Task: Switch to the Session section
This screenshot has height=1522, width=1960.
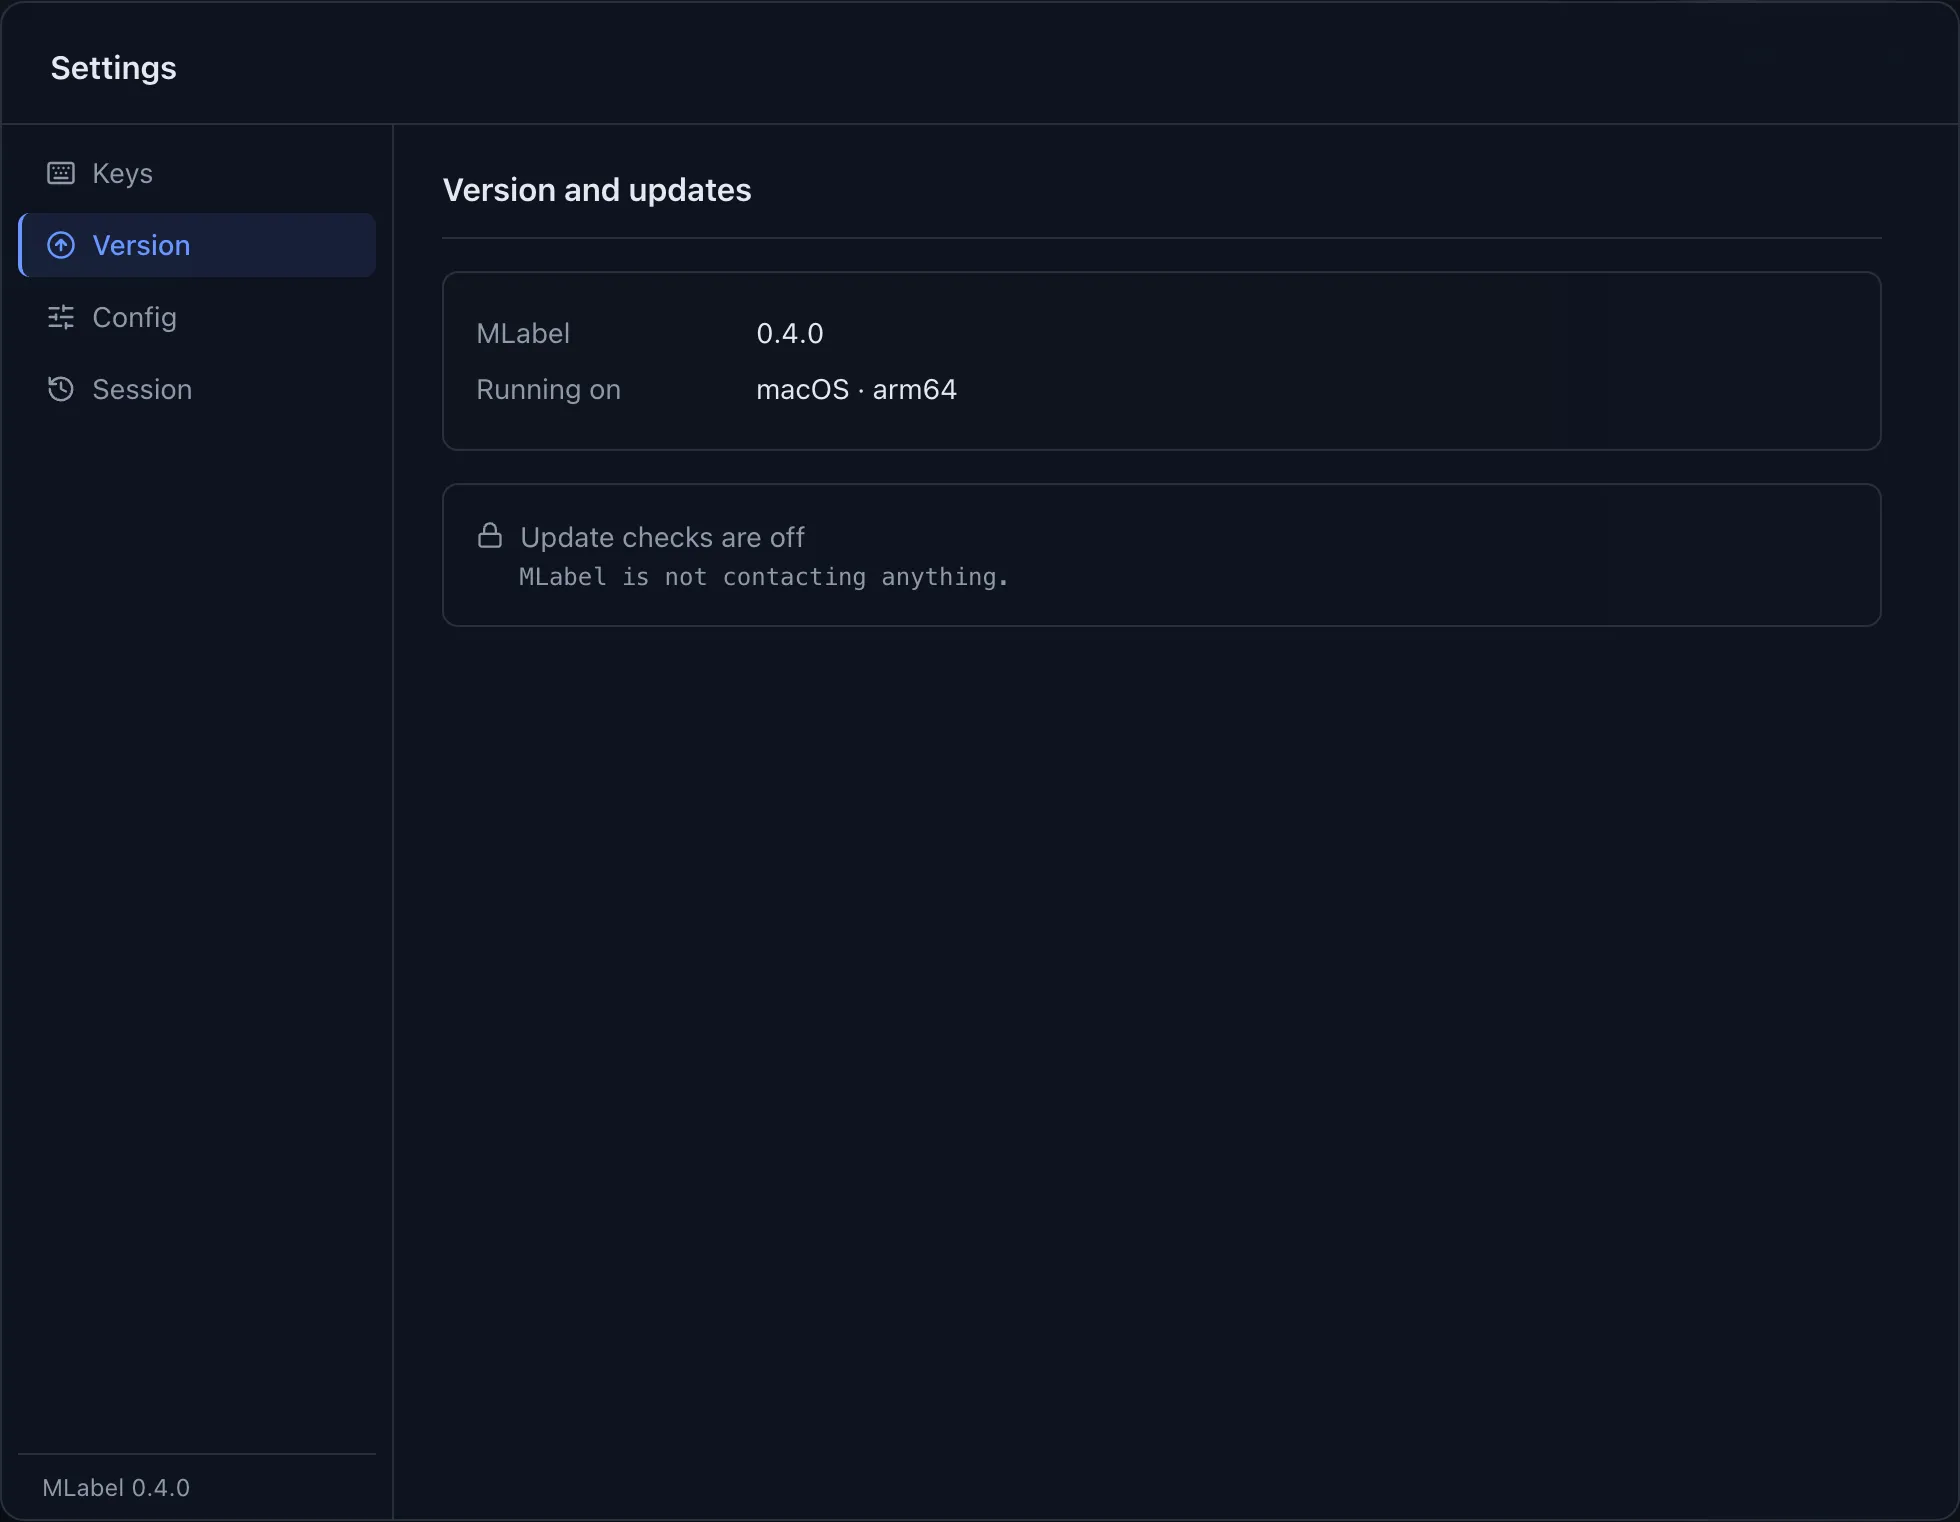Action: tap(197, 389)
